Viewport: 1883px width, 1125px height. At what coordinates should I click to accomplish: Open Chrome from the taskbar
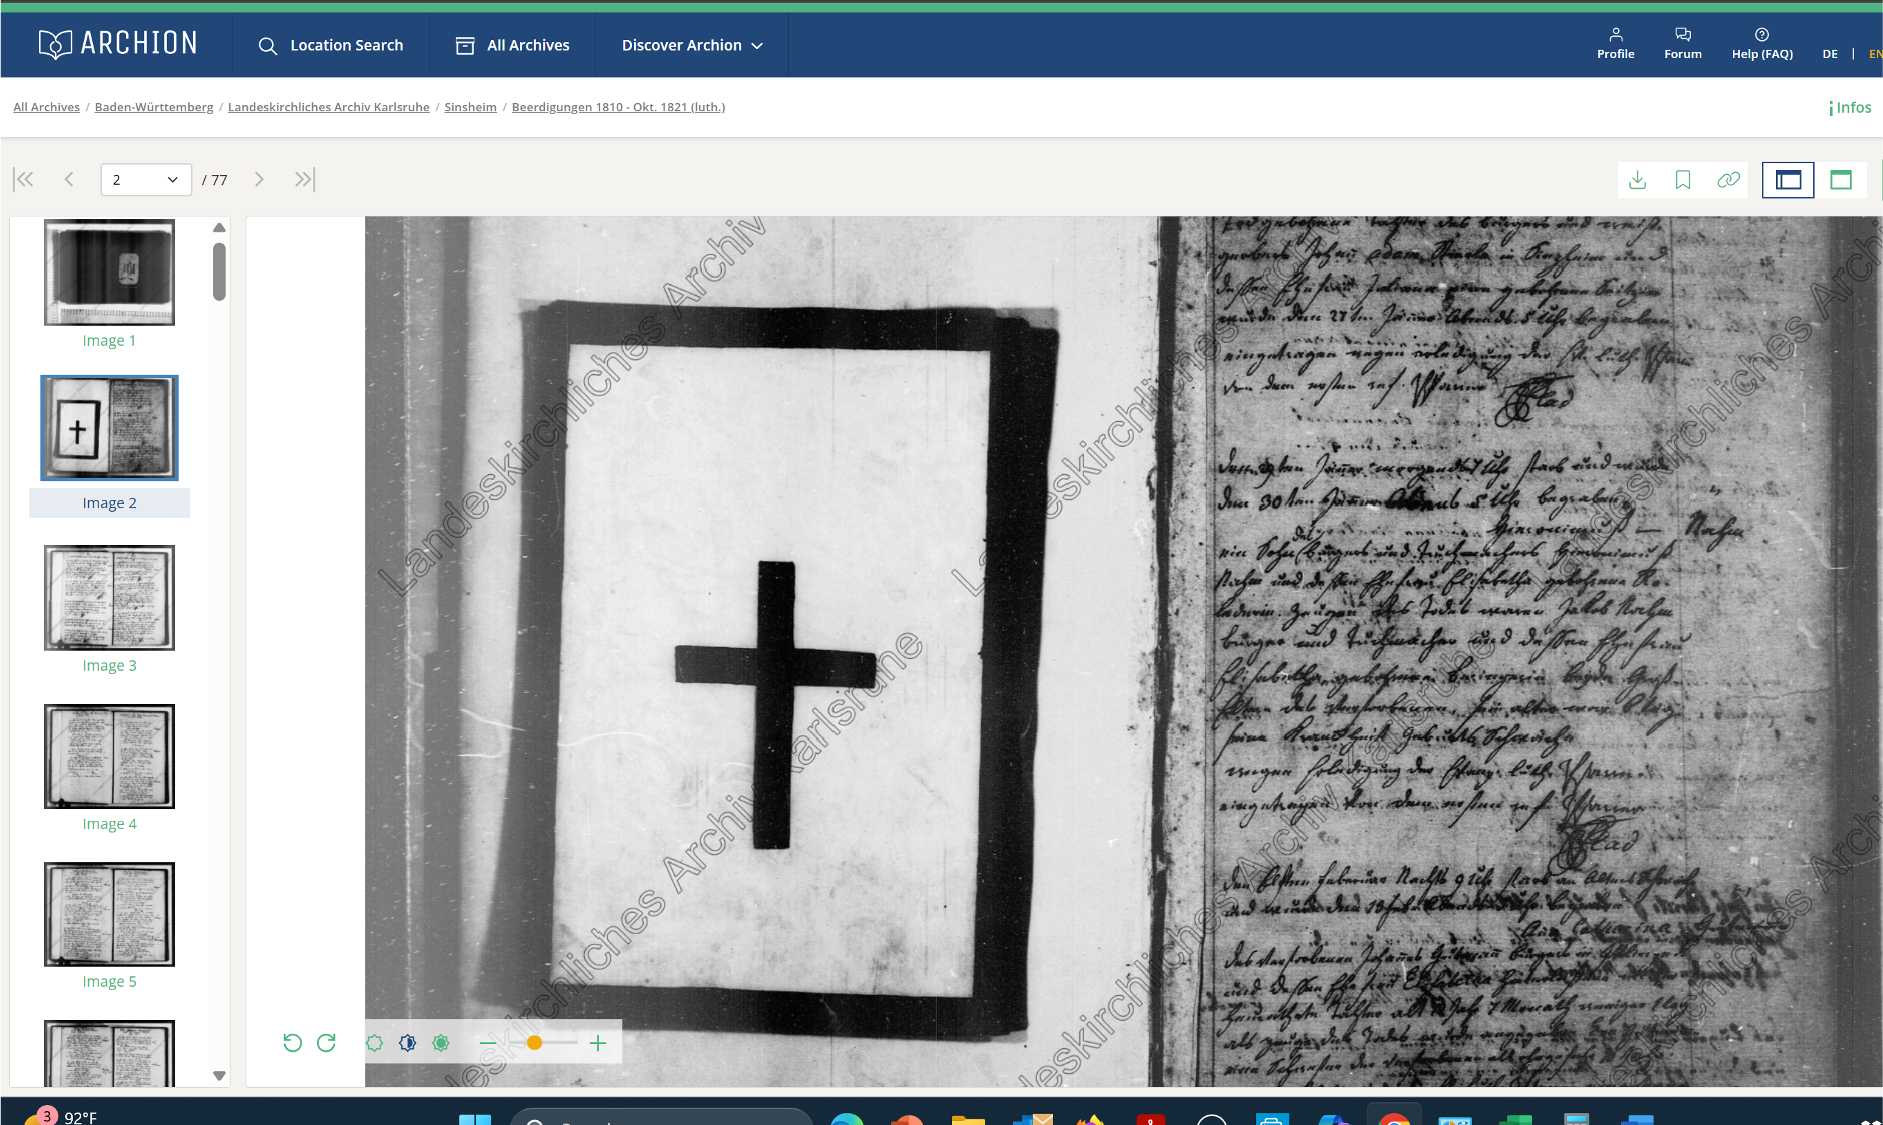1394,1118
